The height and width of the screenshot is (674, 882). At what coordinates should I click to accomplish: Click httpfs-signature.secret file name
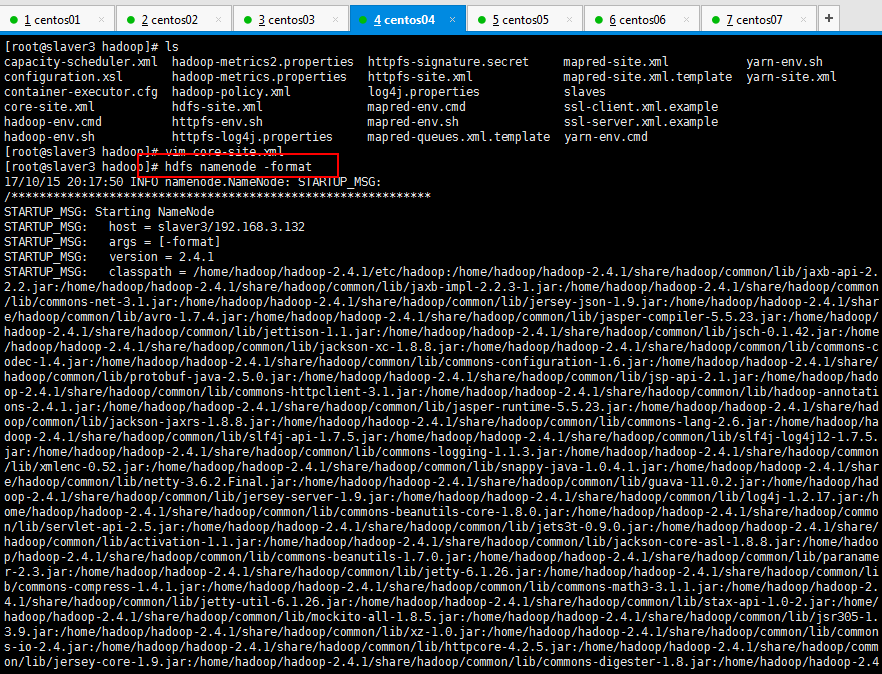click(448, 62)
